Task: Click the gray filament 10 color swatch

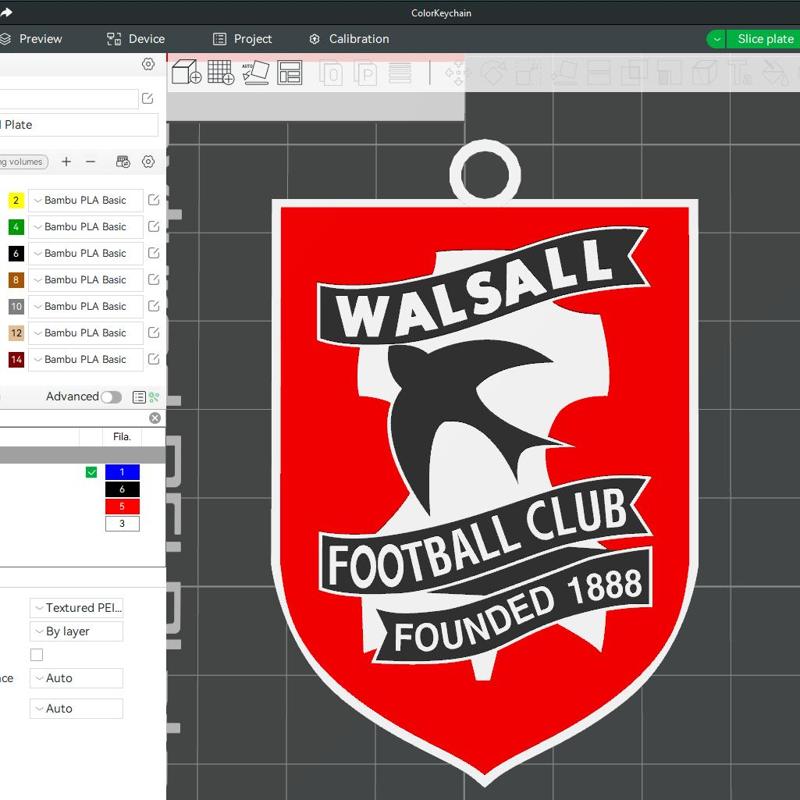Action: point(16,306)
